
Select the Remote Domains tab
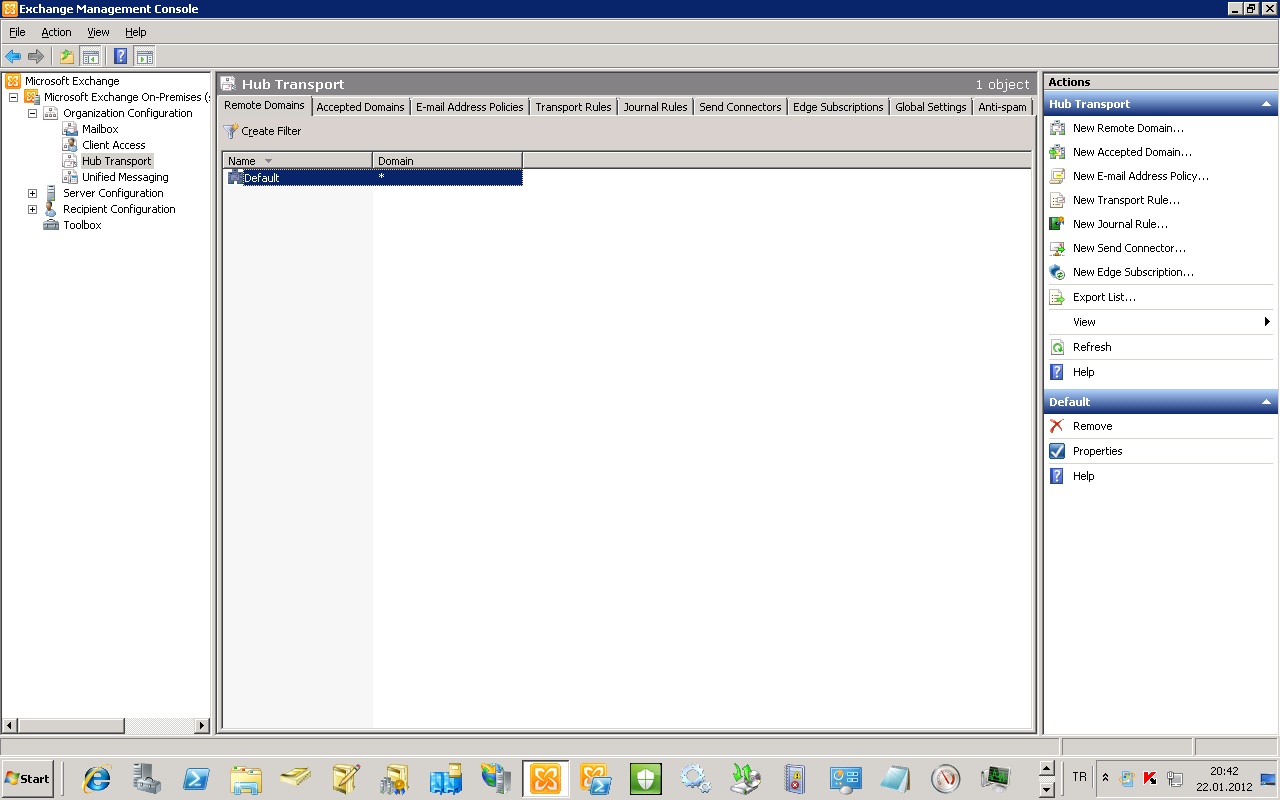(x=264, y=105)
